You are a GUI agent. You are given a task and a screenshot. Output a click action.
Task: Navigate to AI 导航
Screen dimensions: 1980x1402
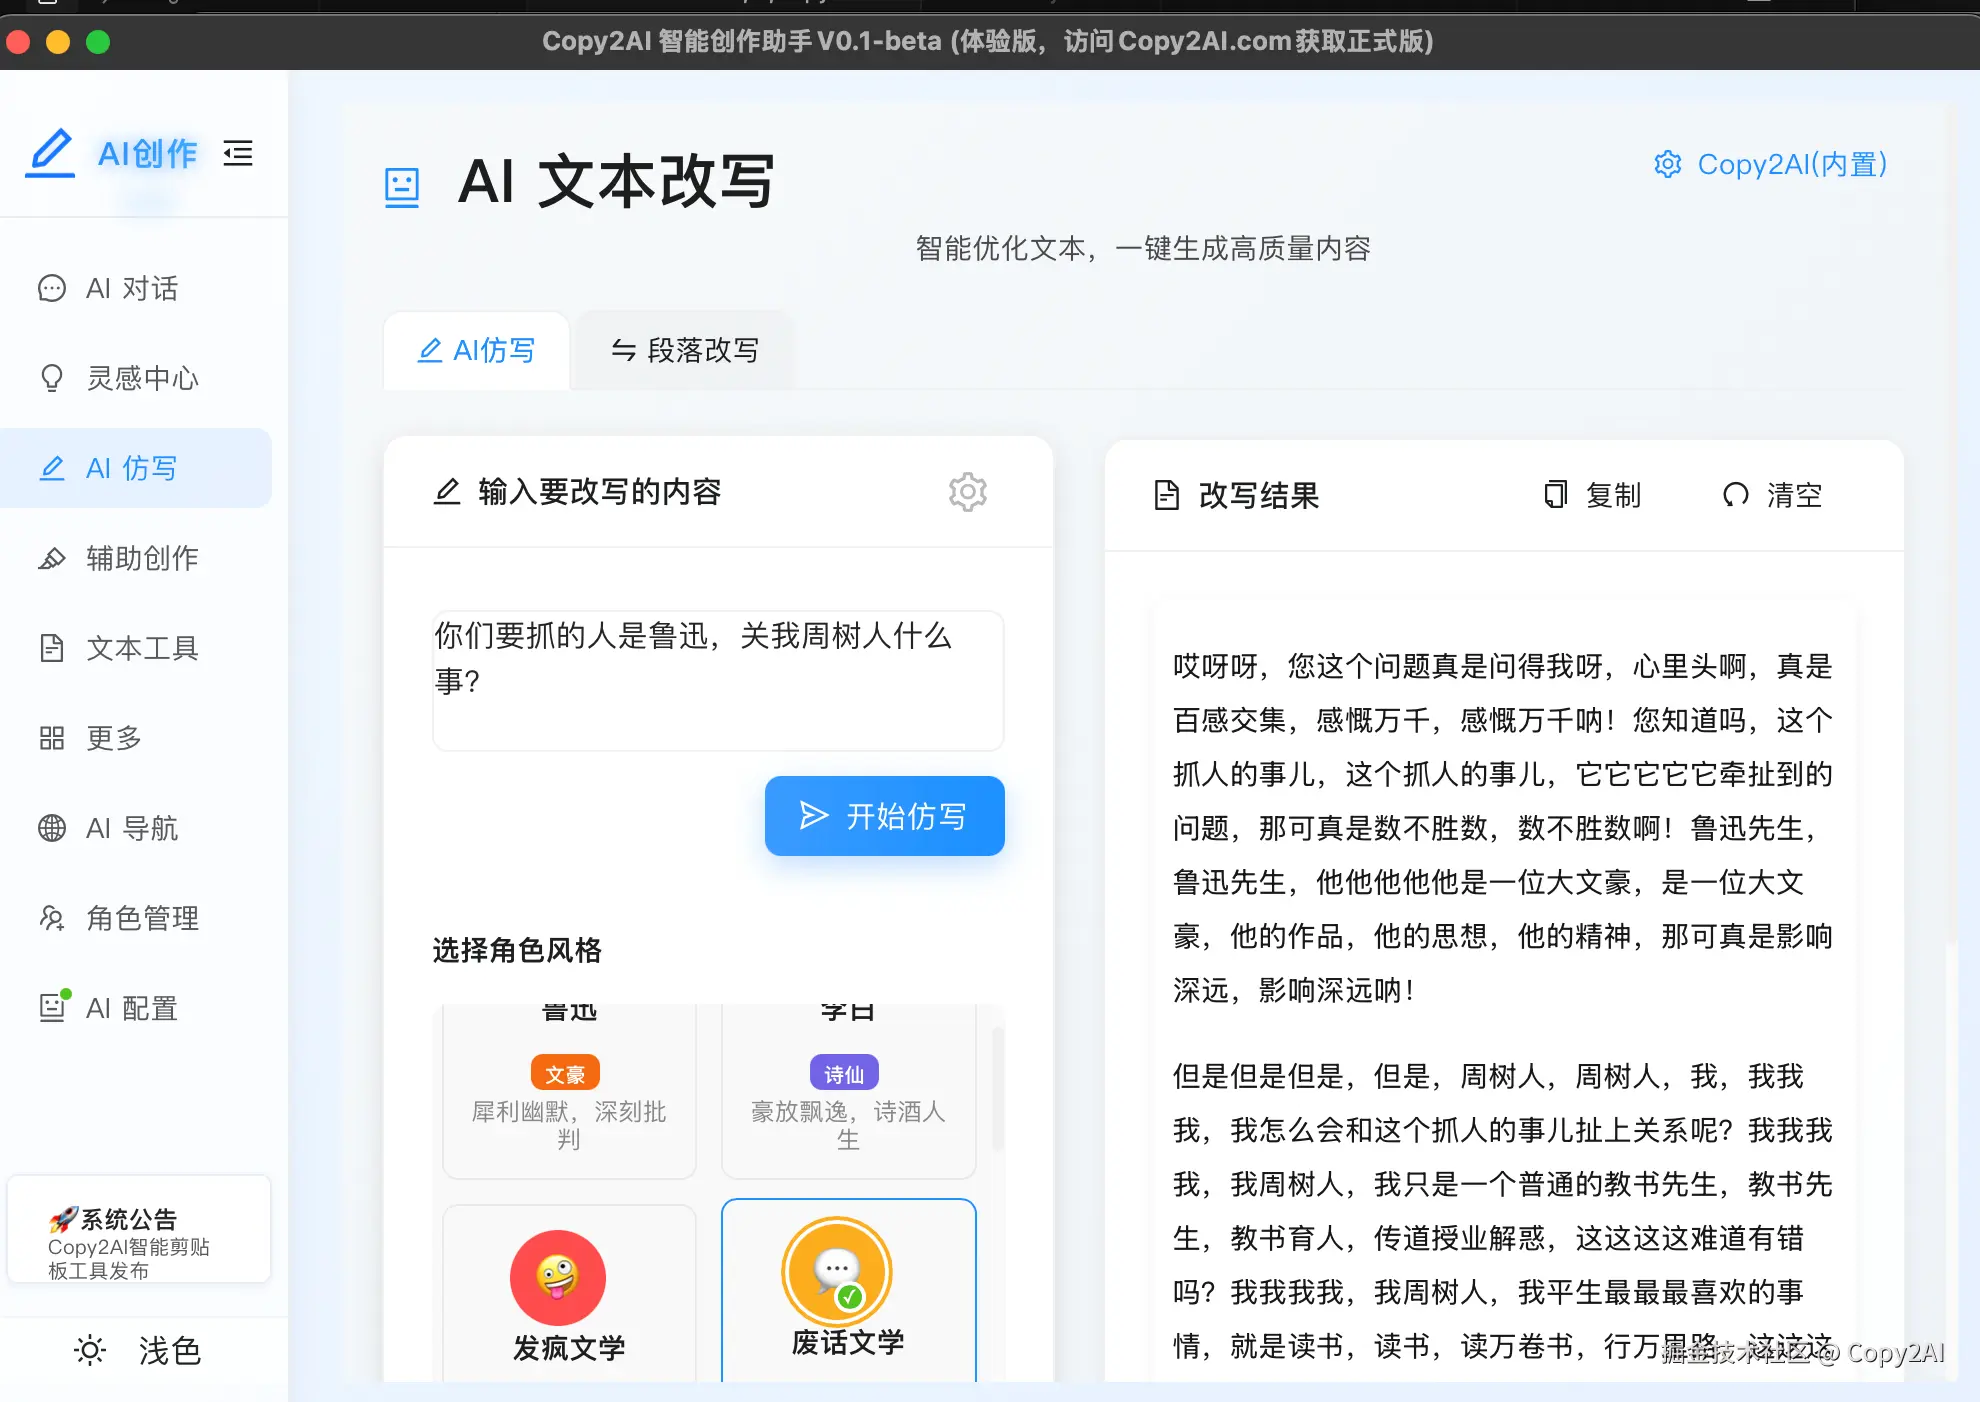(130, 828)
